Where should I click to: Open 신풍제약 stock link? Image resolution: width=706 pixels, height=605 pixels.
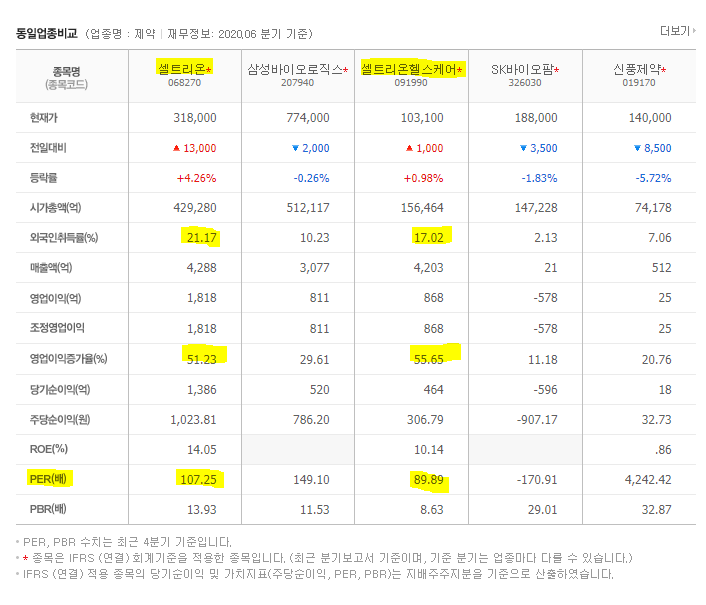637,69
